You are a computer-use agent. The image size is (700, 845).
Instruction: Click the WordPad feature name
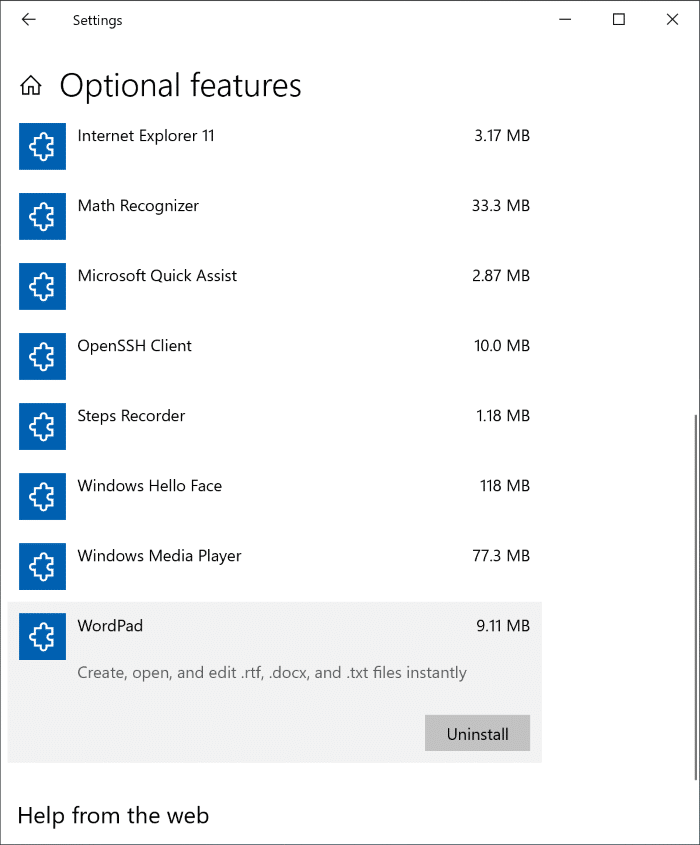pyautogui.click(x=110, y=626)
